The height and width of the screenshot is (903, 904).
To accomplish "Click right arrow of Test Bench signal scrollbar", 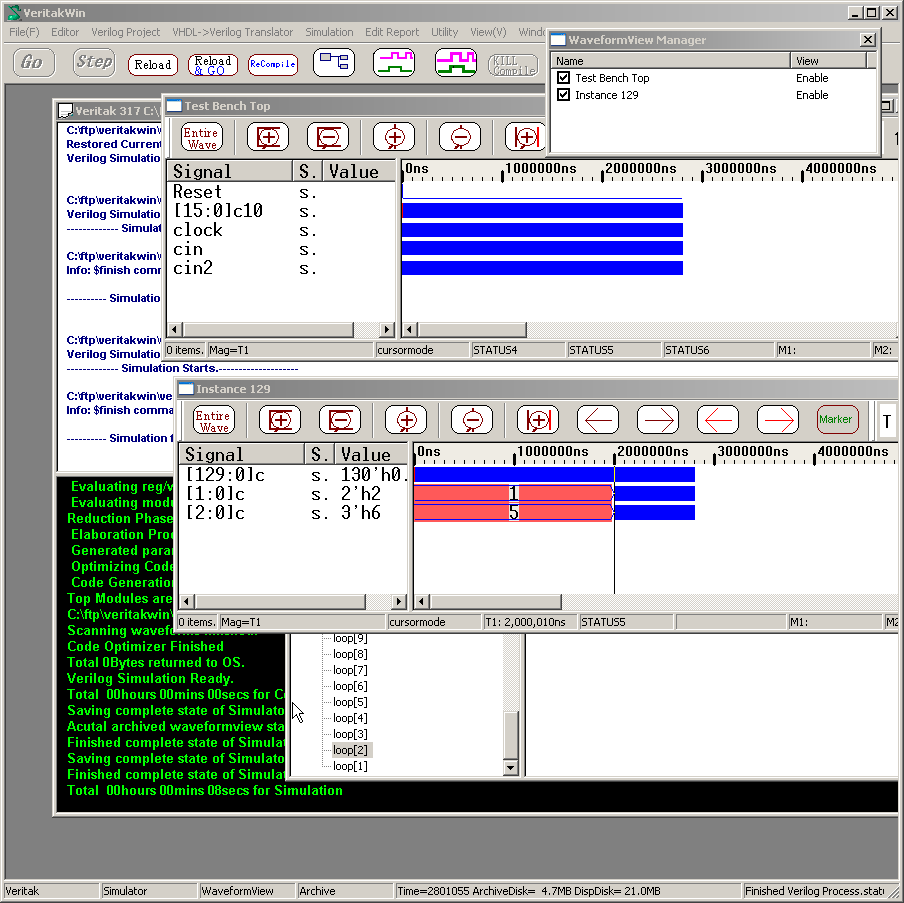I will 387,330.
